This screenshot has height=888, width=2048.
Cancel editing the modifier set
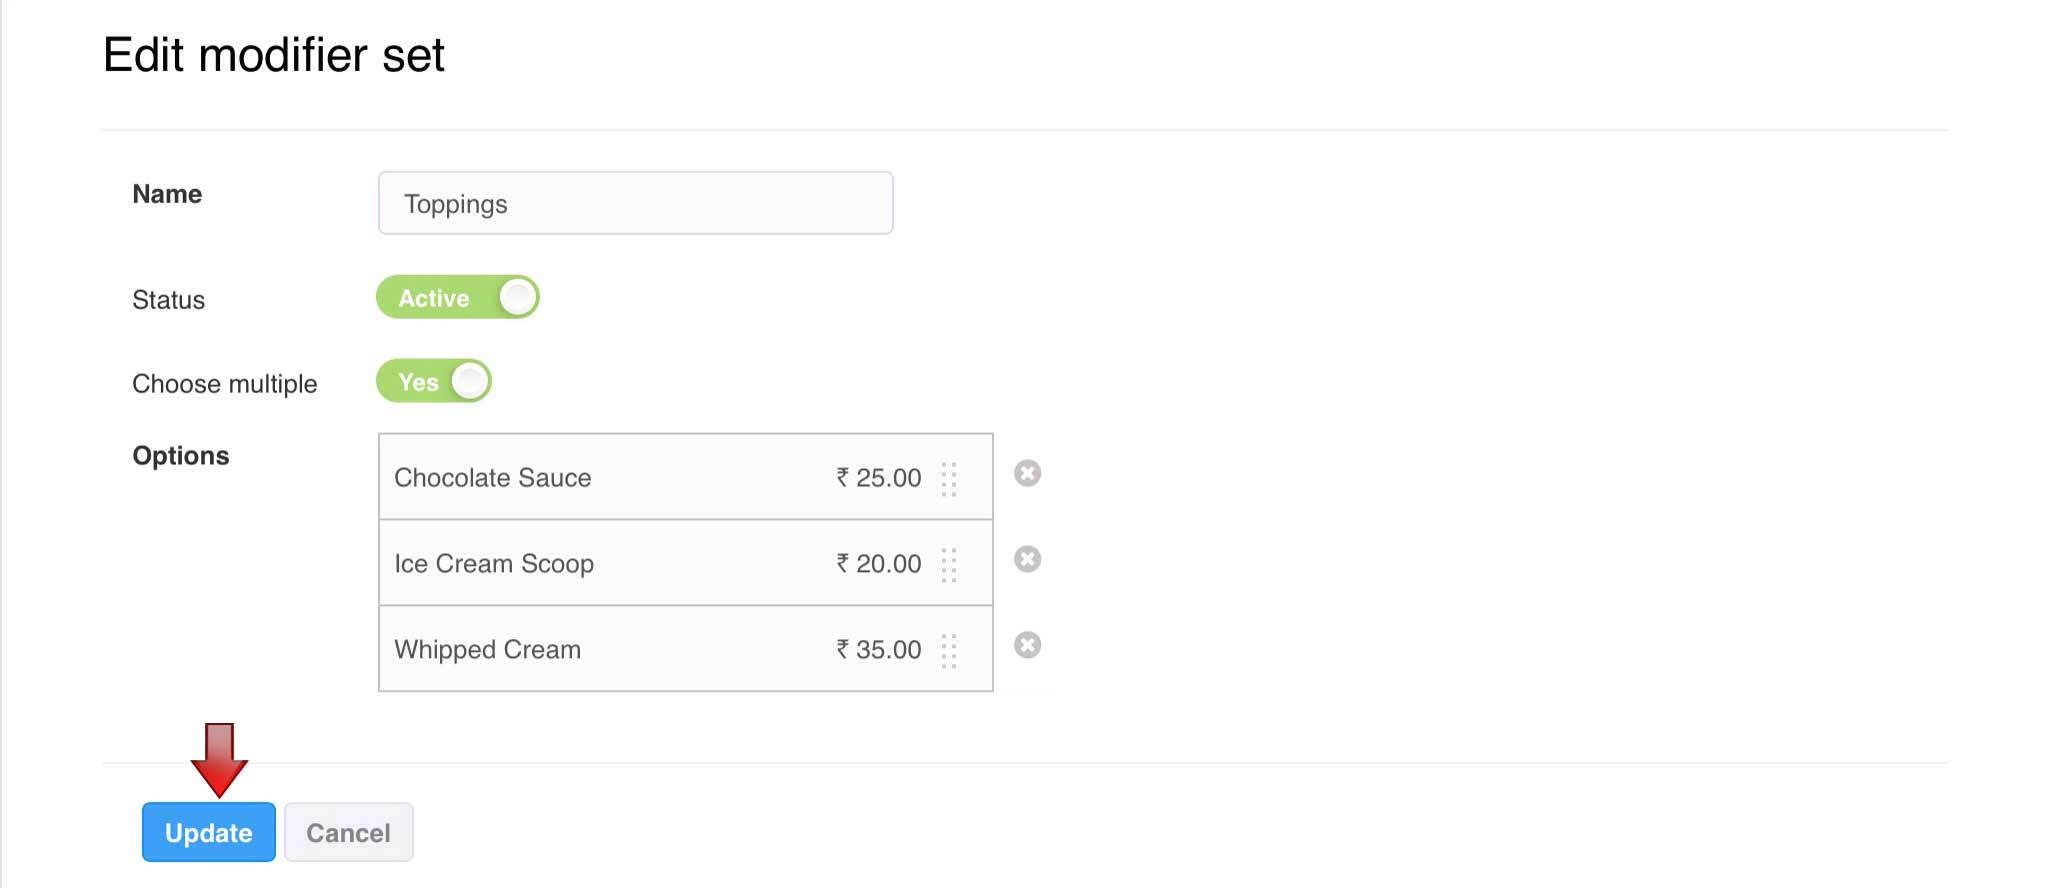coord(348,832)
